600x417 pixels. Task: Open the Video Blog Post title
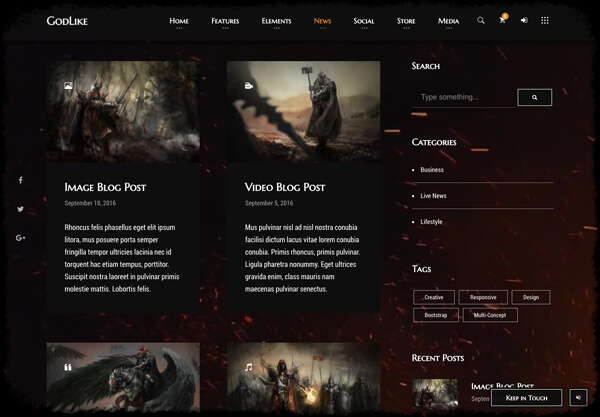285,187
